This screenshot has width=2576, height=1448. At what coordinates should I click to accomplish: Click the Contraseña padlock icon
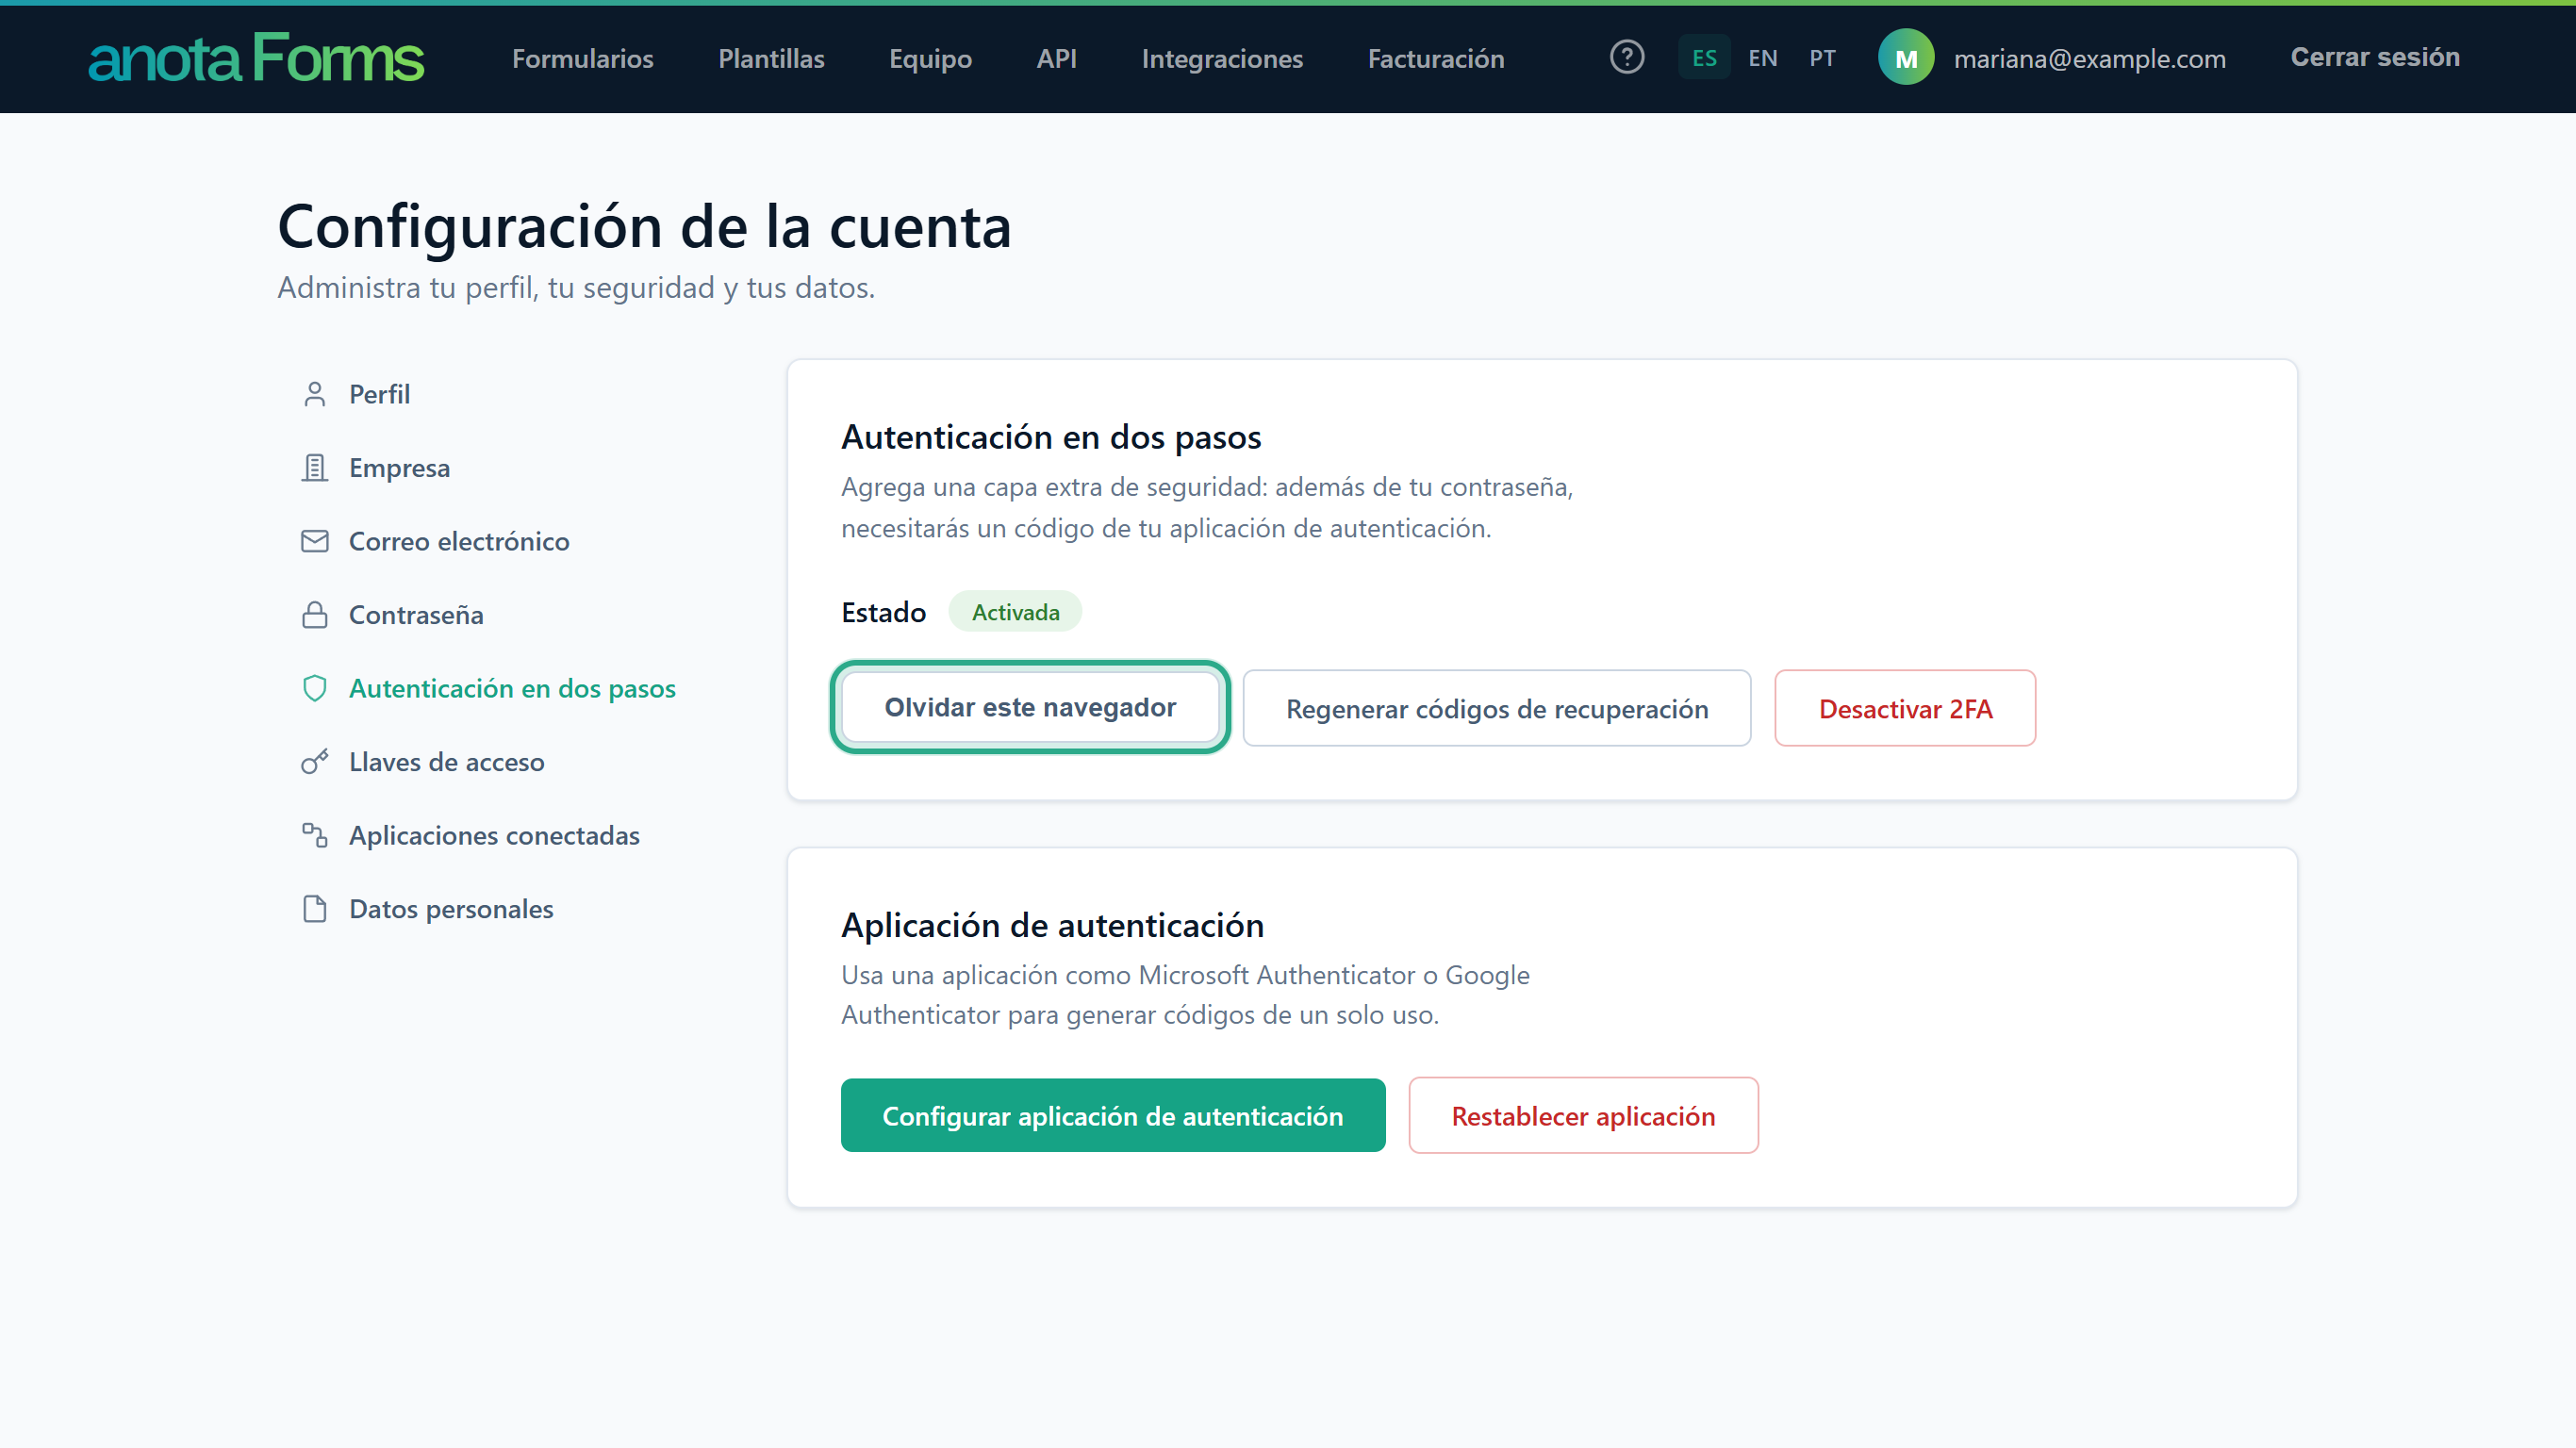(x=315, y=614)
